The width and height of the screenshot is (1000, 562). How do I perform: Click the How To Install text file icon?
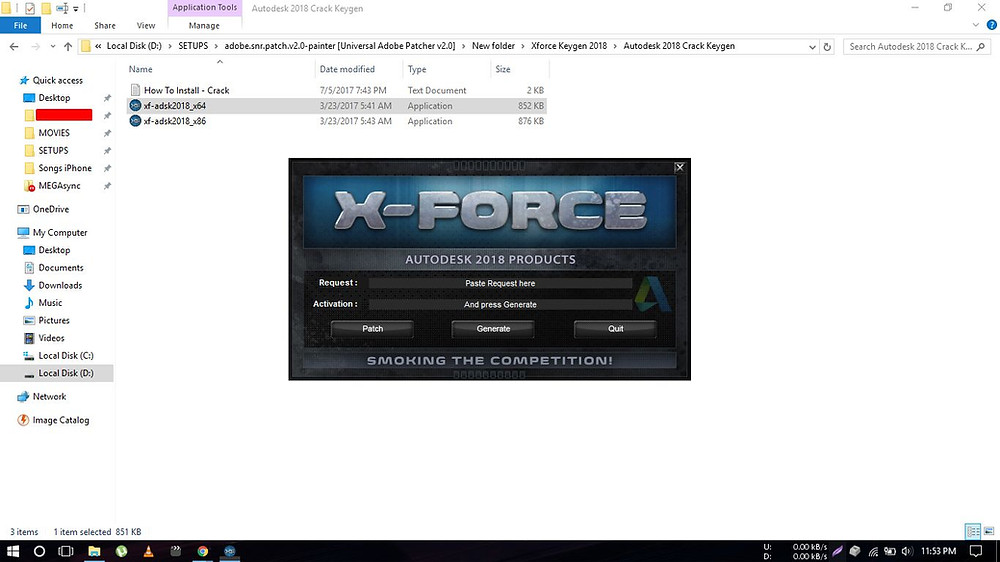[135, 90]
